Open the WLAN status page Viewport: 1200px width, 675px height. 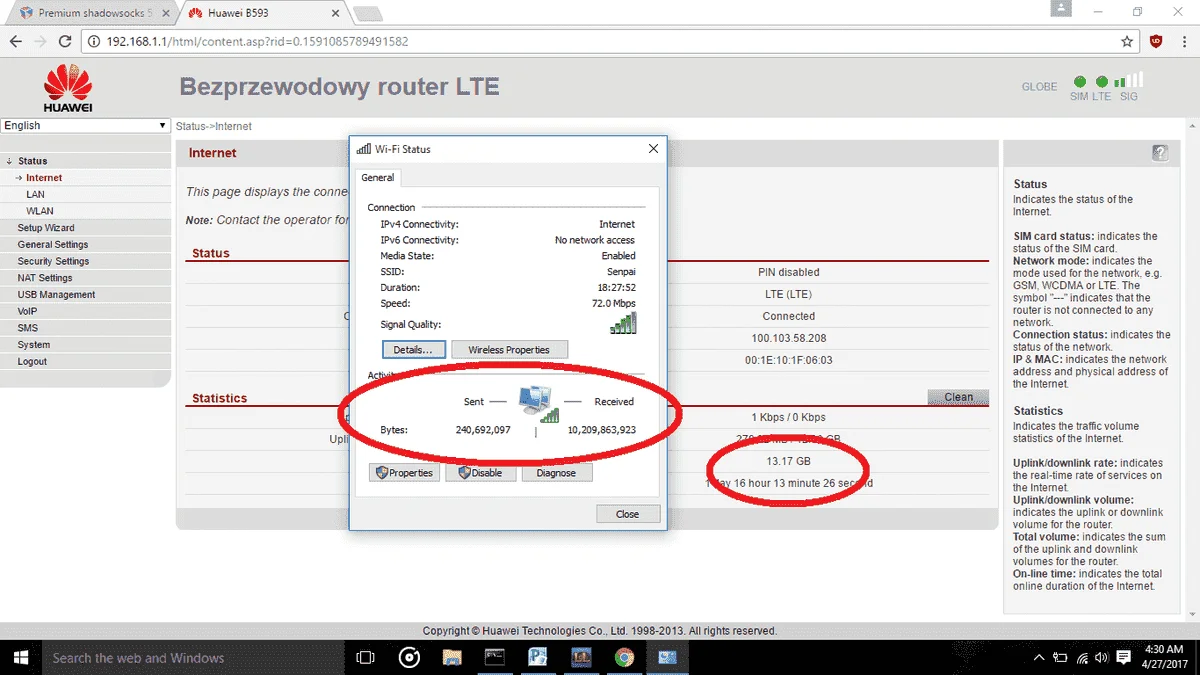coord(40,211)
